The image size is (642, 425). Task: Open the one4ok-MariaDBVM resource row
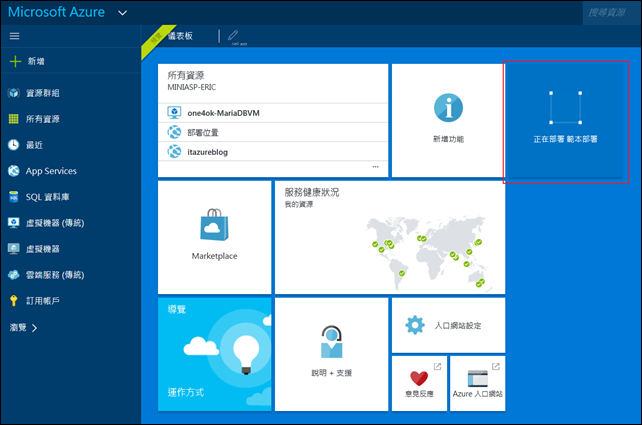tap(273, 113)
